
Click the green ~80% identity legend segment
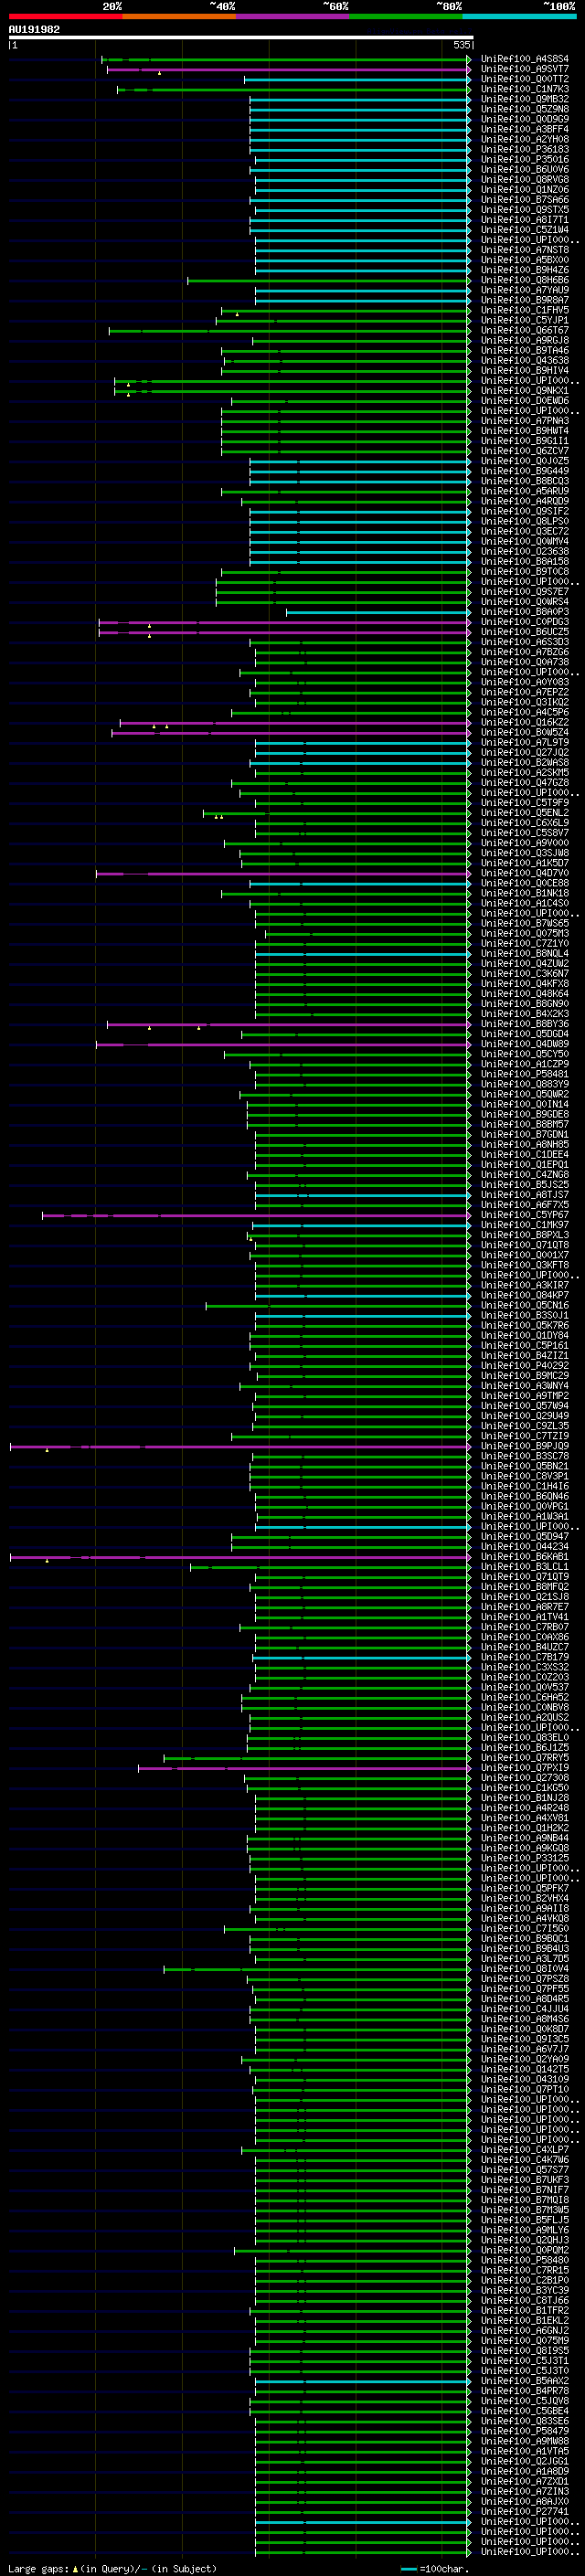pyautogui.click(x=406, y=17)
